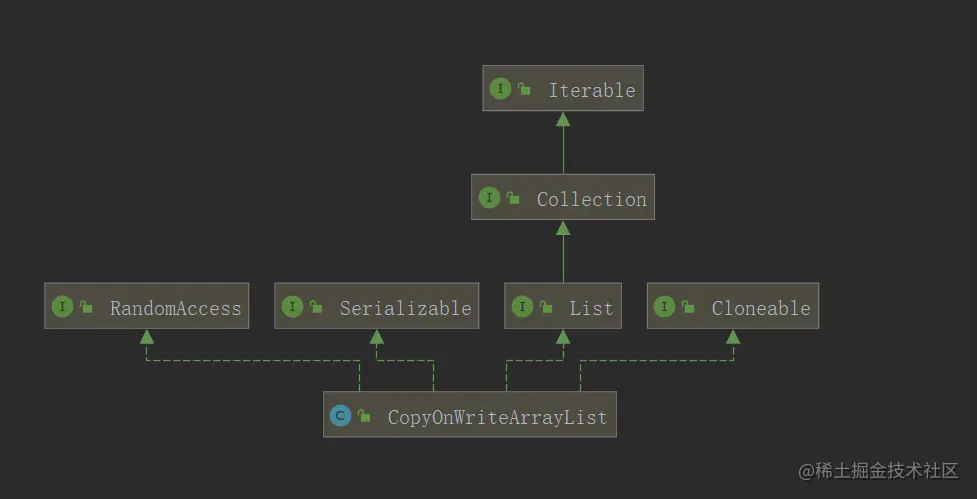Click the lock icon on the RandomAccess node
This screenshot has width=977, height=499.
coord(86,308)
